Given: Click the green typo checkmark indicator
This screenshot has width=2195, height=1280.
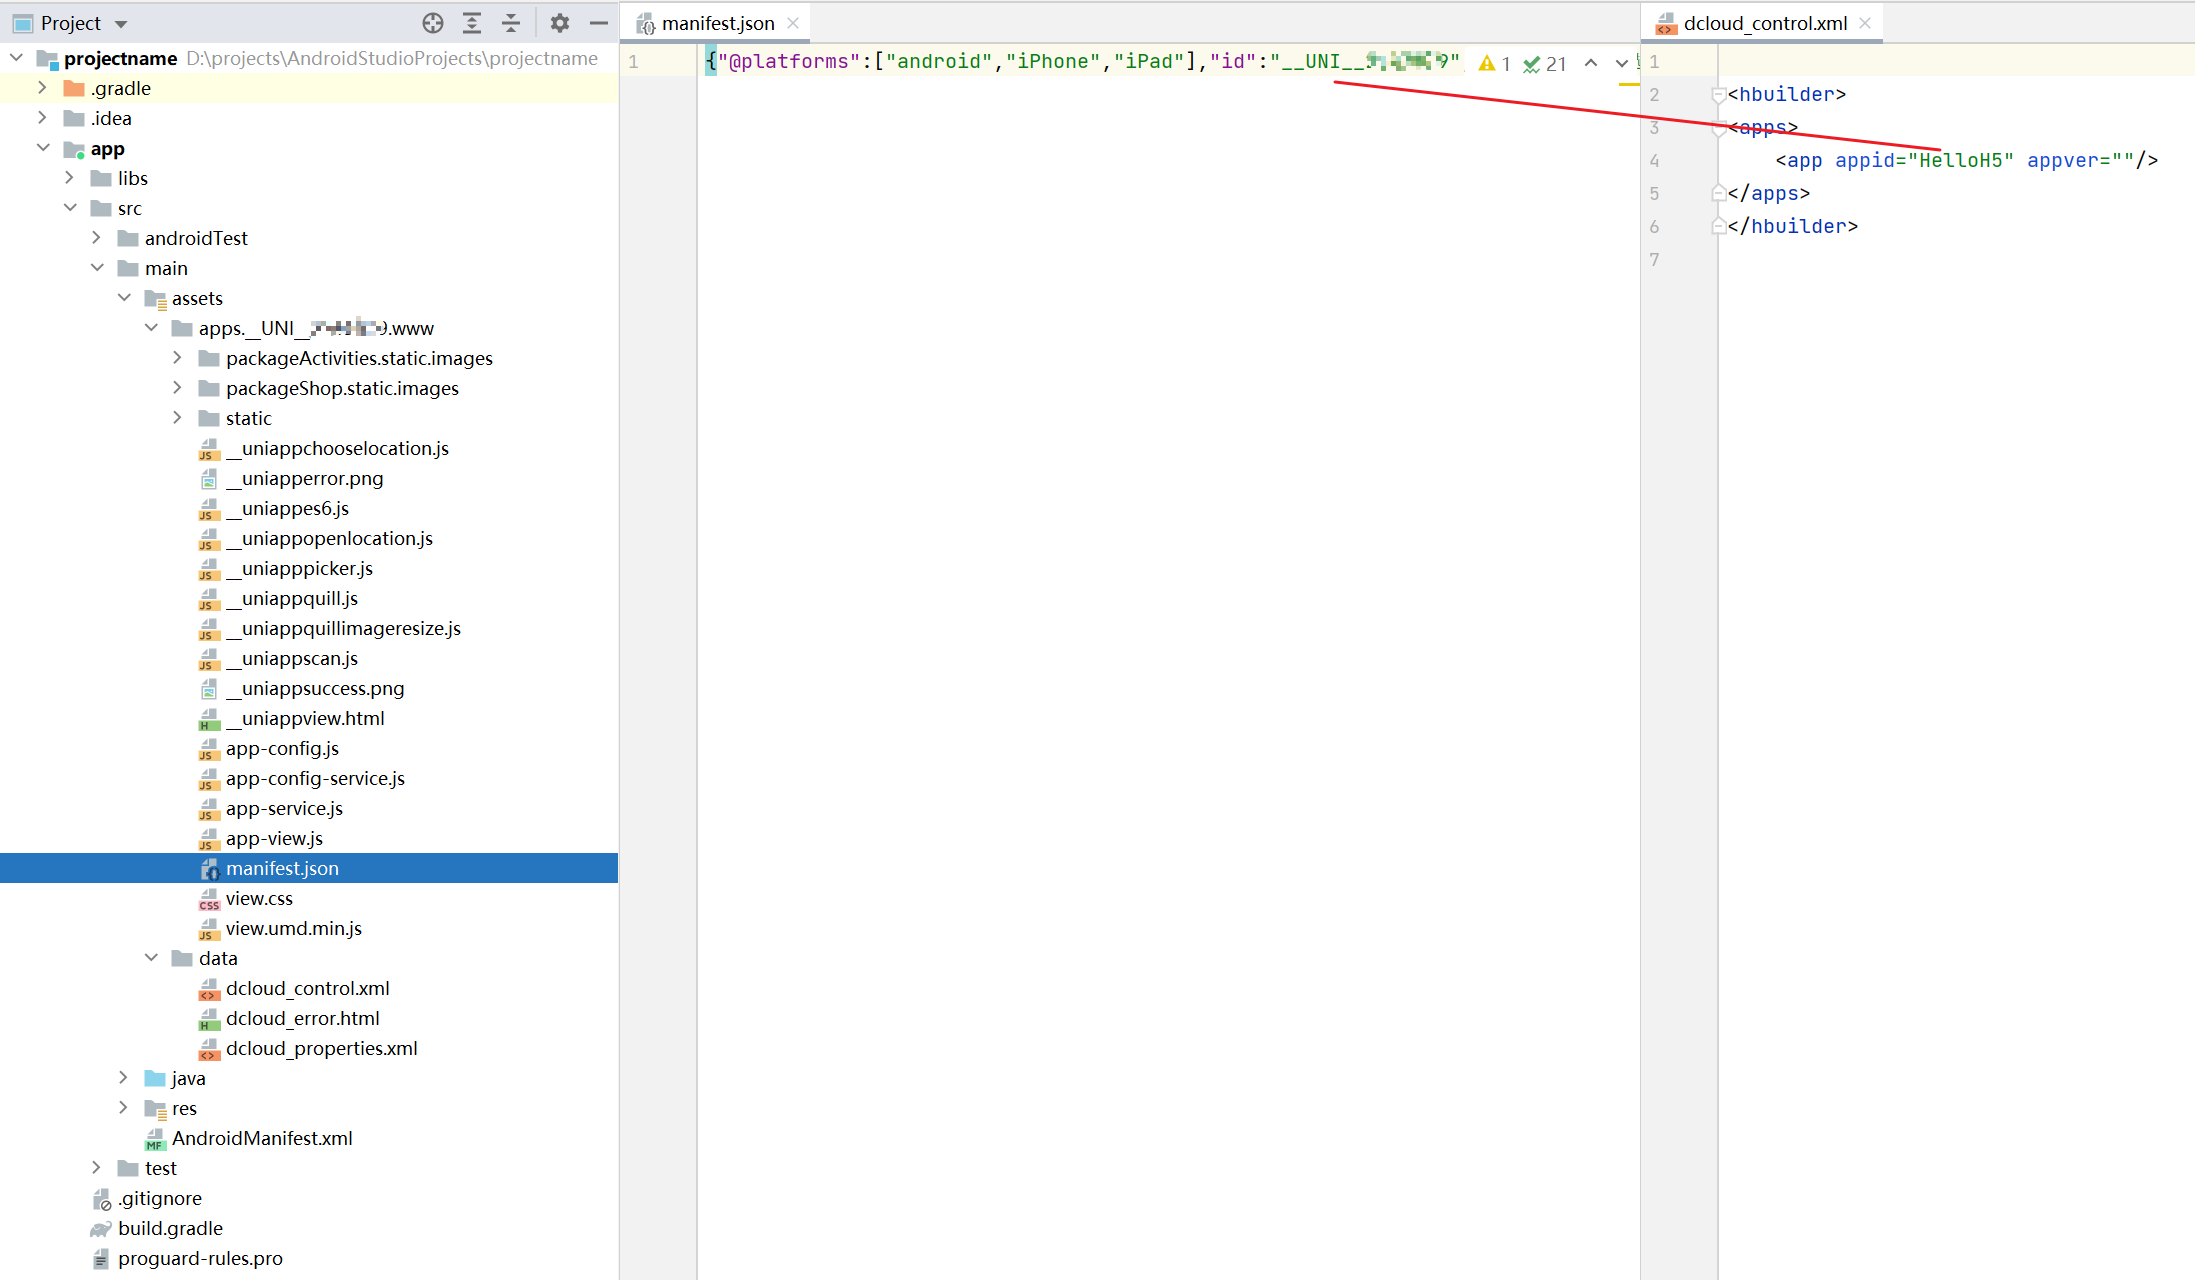Looking at the screenshot, I should pos(1531,64).
